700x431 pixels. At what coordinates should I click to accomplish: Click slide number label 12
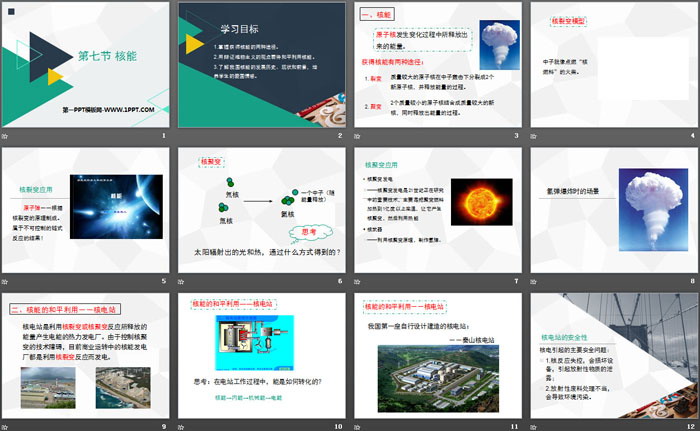(691, 427)
